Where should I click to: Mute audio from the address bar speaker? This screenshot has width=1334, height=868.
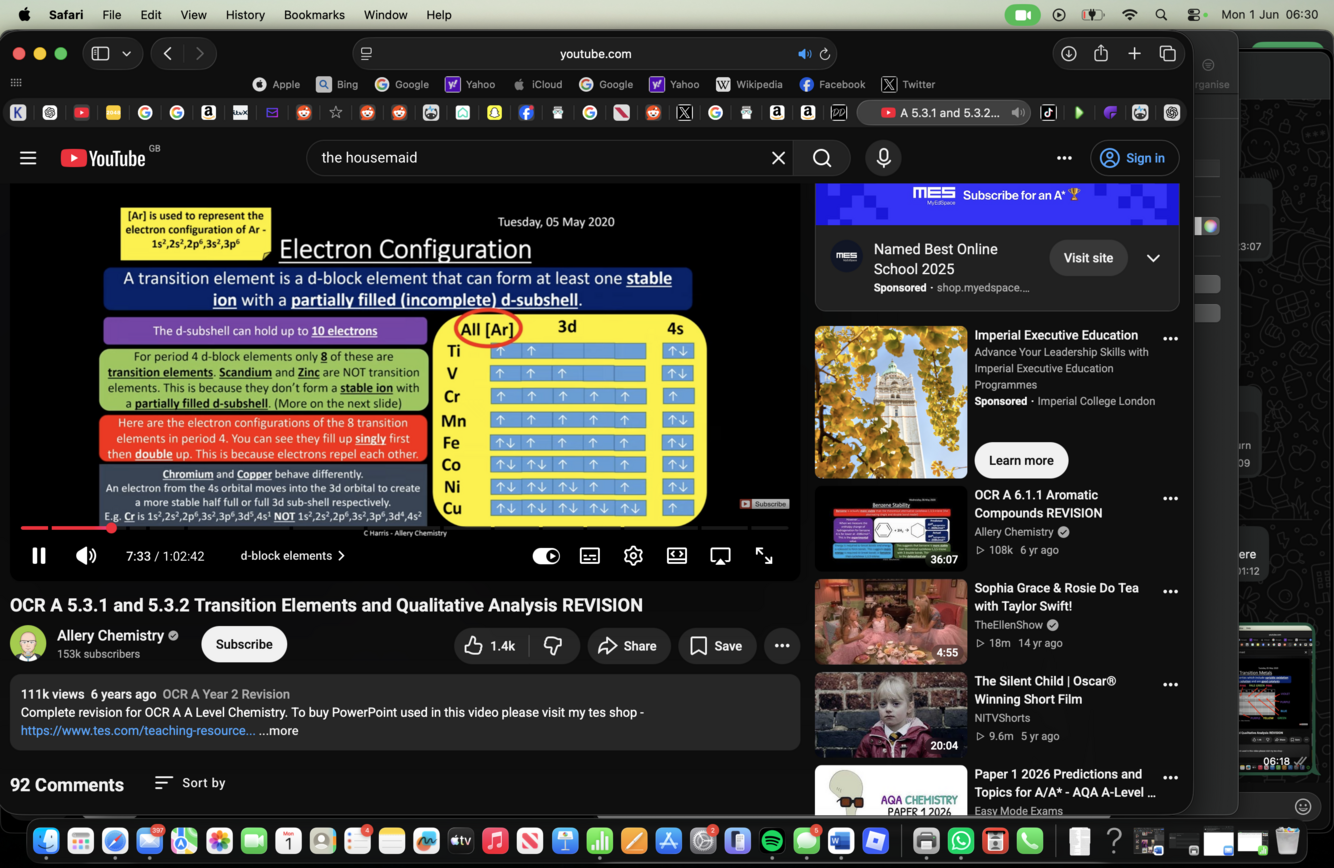point(805,54)
